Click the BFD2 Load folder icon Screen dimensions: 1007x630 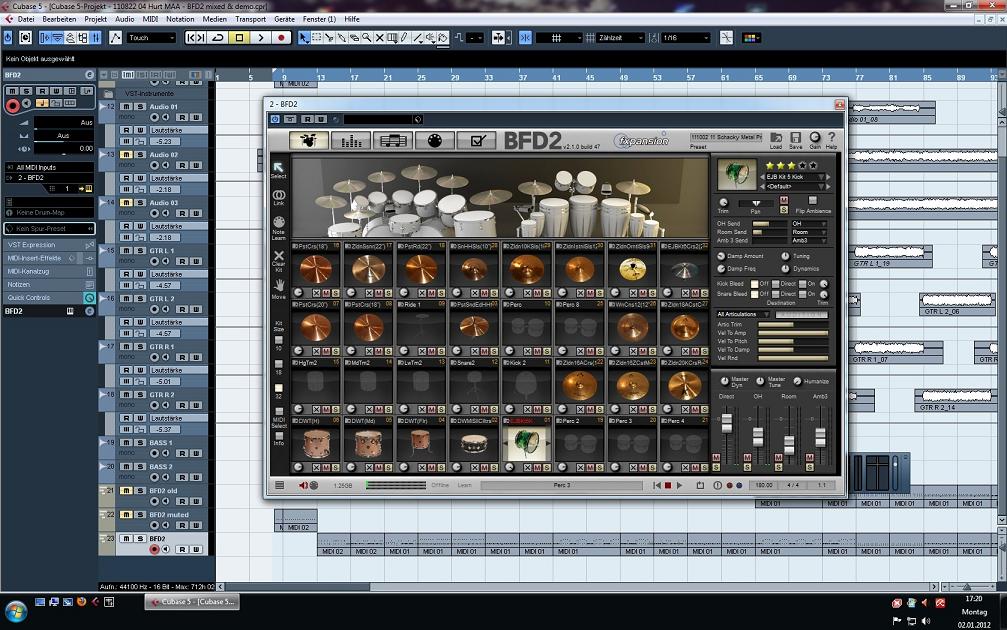[776, 137]
